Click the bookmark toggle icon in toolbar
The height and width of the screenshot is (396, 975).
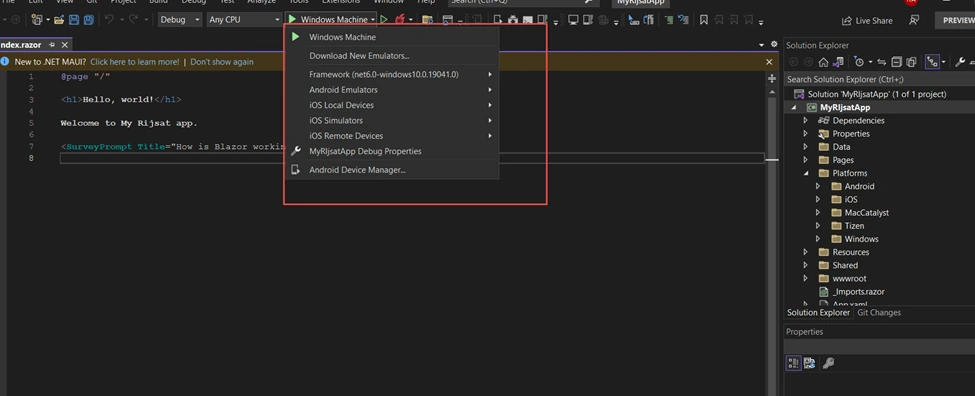(x=704, y=20)
